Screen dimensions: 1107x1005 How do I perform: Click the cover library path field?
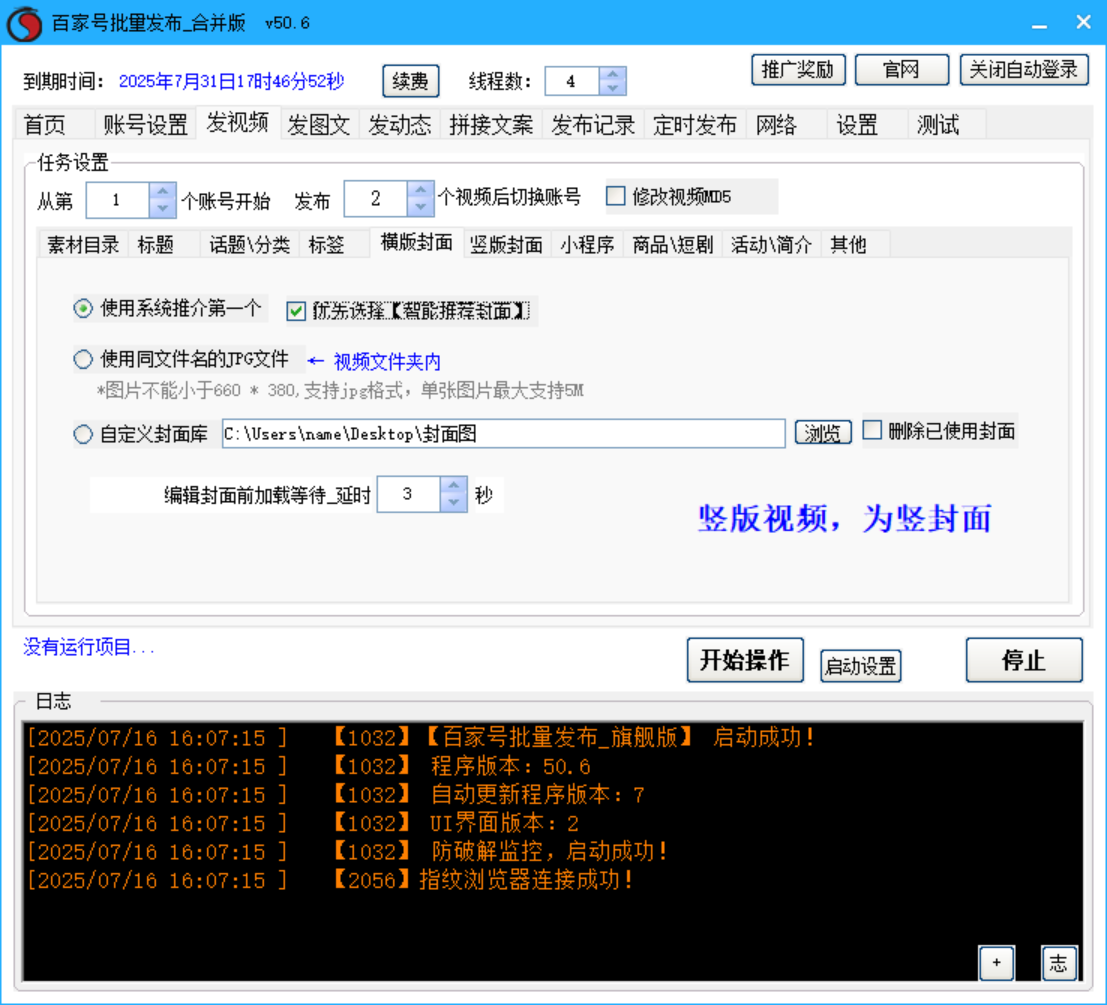(x=503, y=433)
